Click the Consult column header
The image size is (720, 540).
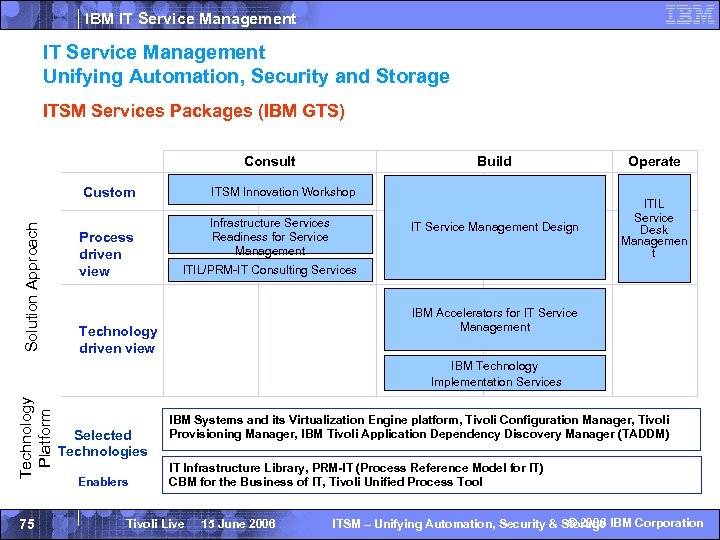270,161
